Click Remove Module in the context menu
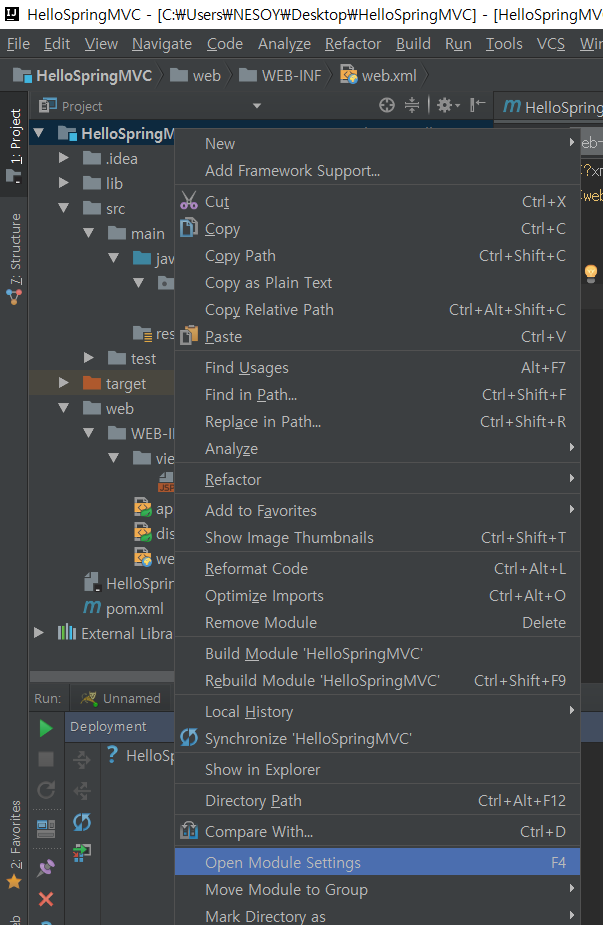Screen dimensions: 603x925 tap(378, 622)
